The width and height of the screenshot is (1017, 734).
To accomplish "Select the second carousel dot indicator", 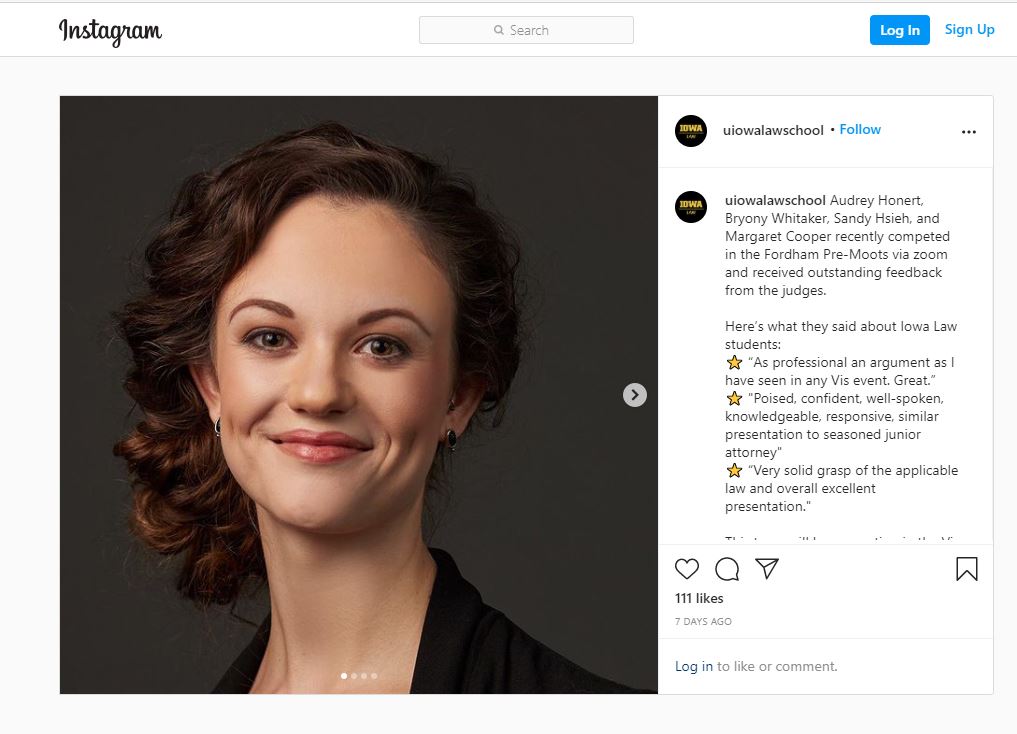I will (354, 676).
